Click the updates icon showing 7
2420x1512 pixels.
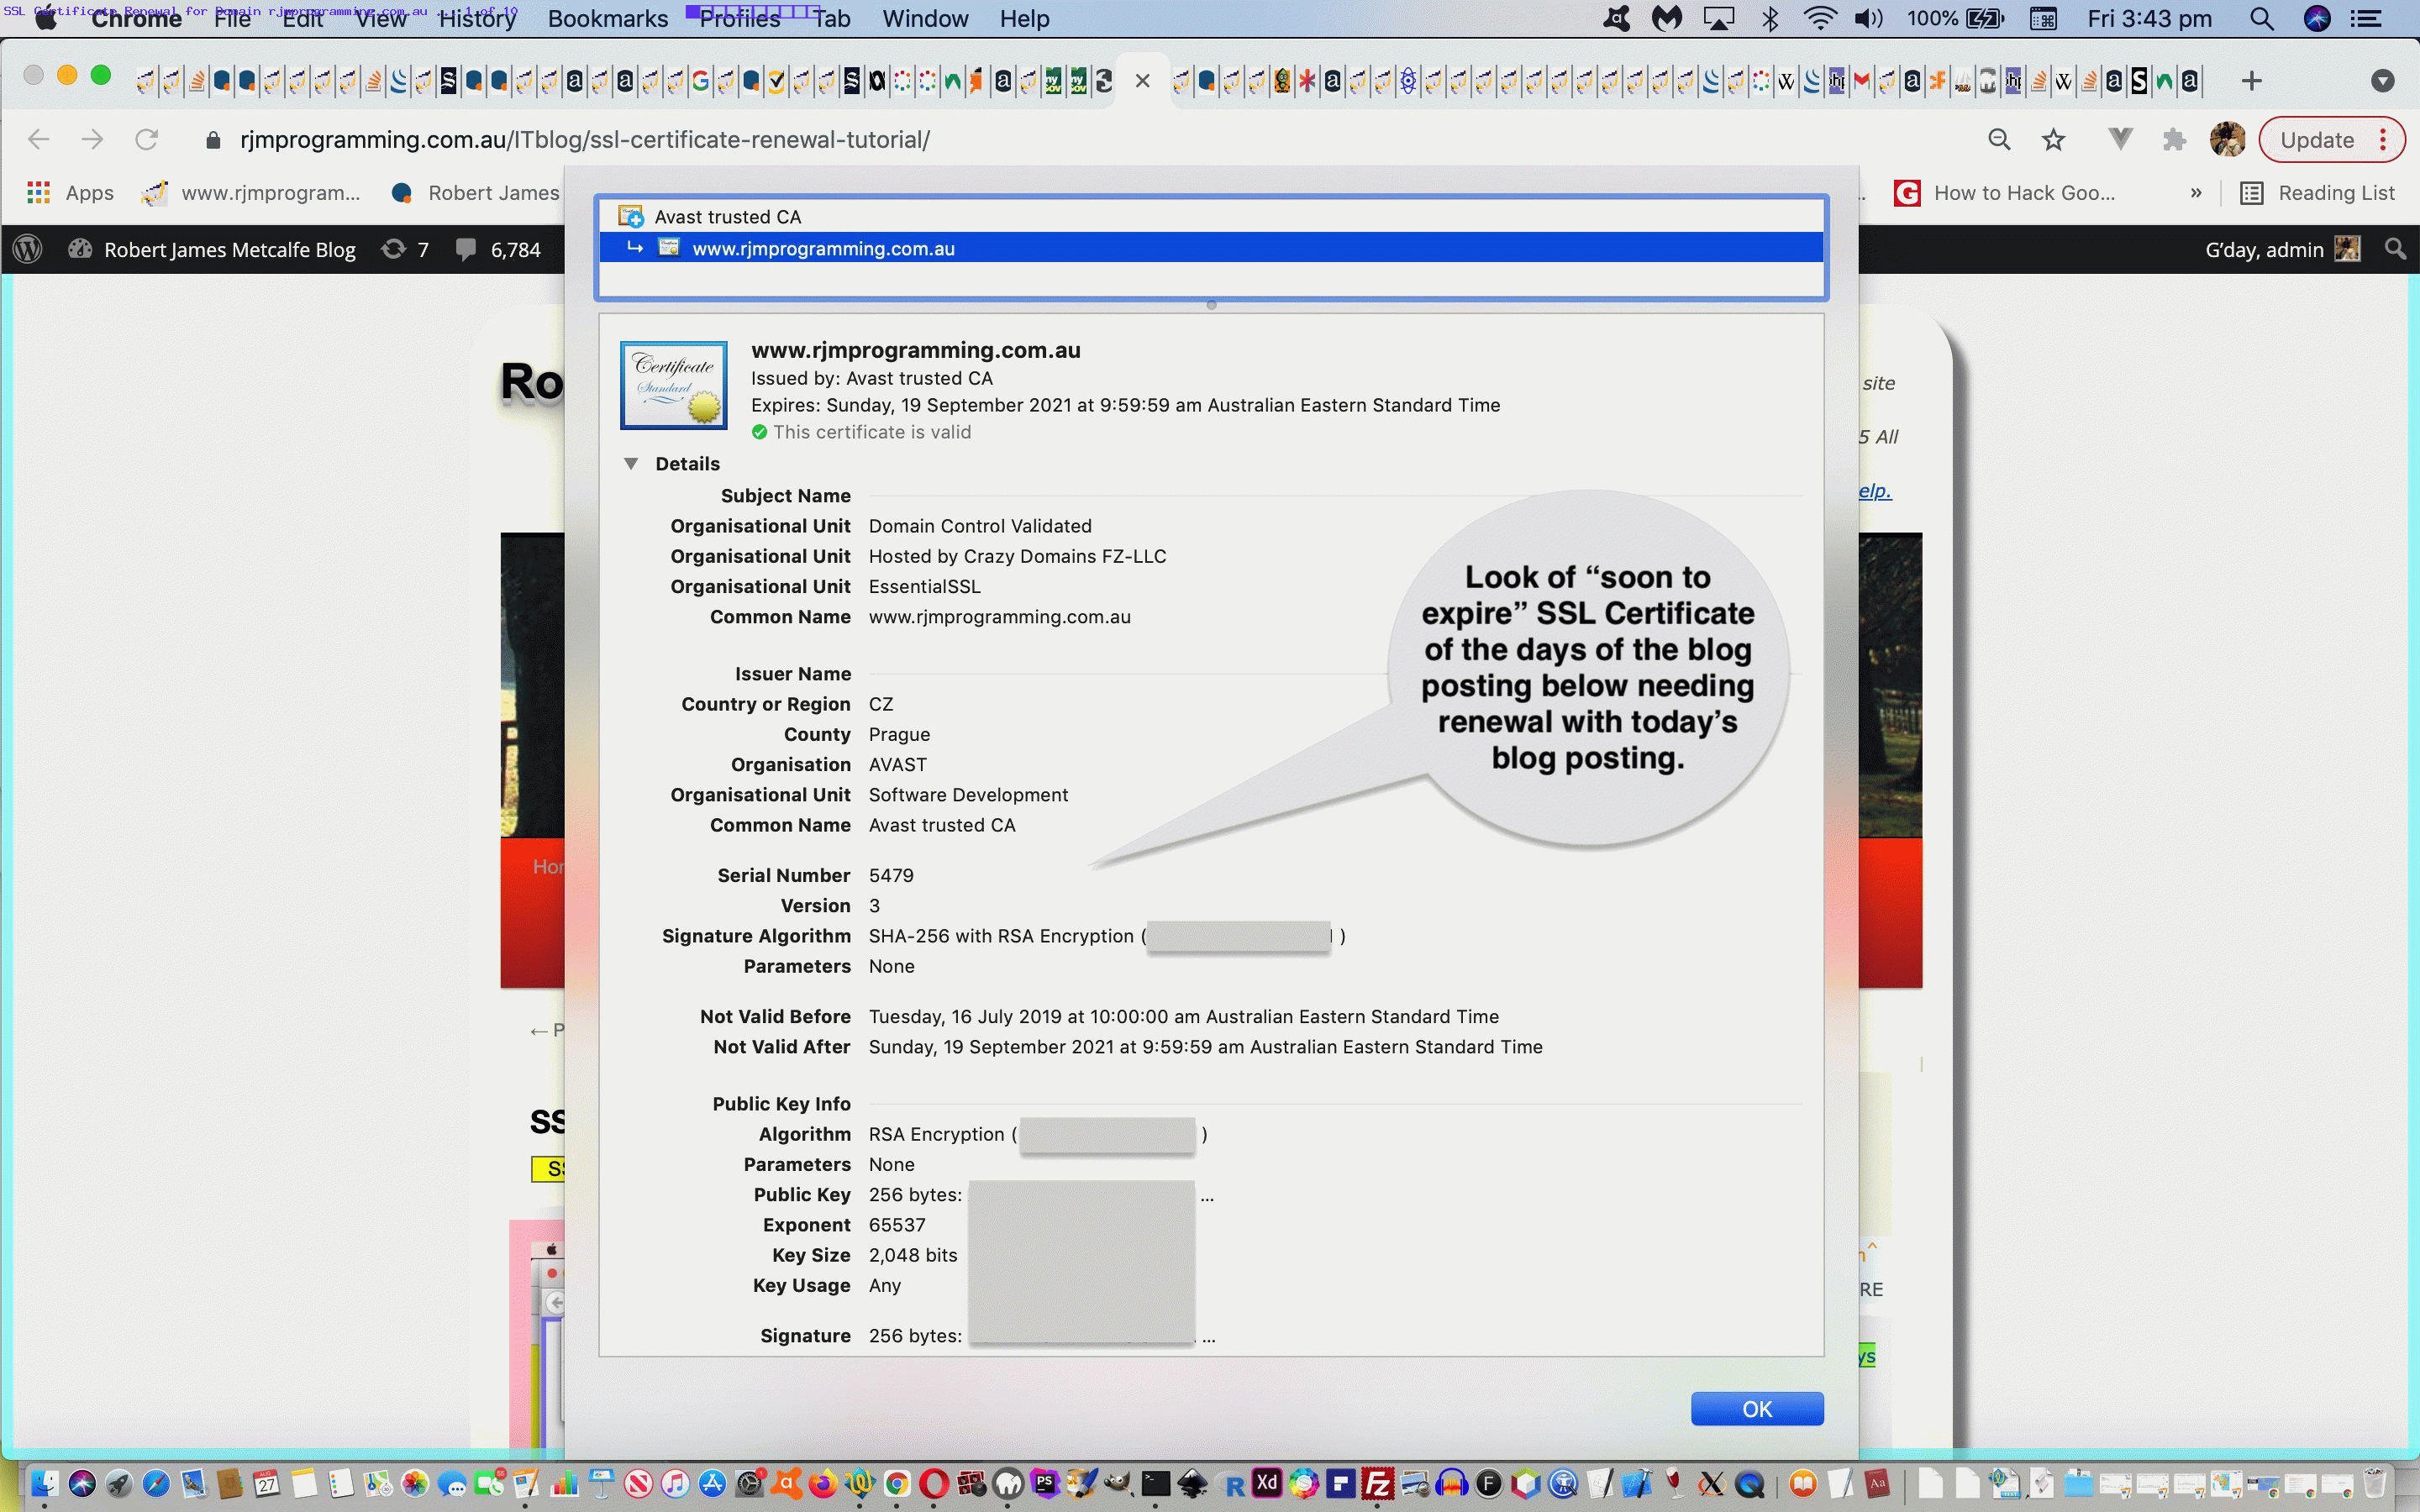pyautogui.click(x=405, y=249)
